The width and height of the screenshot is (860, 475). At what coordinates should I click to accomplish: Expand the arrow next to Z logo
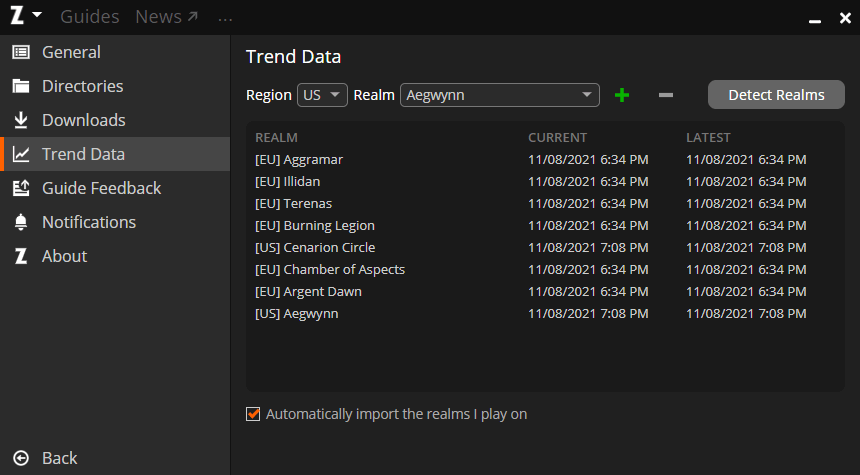37,14
